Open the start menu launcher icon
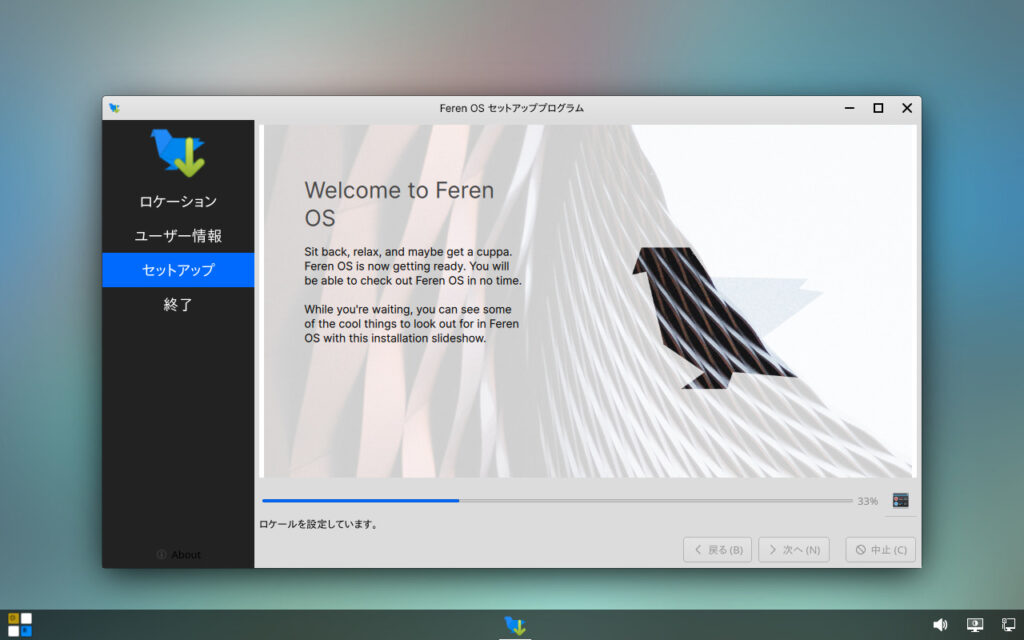 click(20, 624)
